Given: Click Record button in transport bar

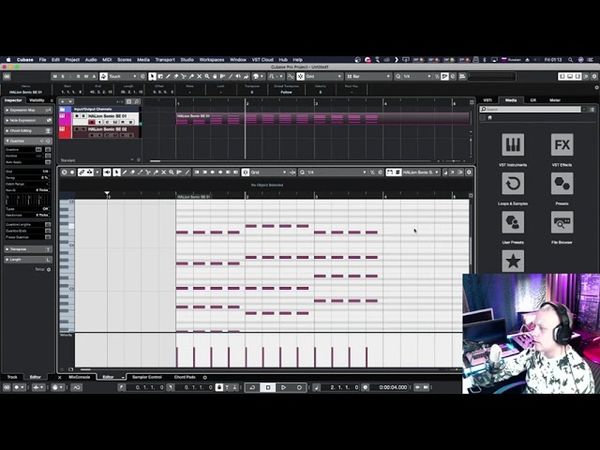Looking at the screenshot, I should tap(299, 388).
